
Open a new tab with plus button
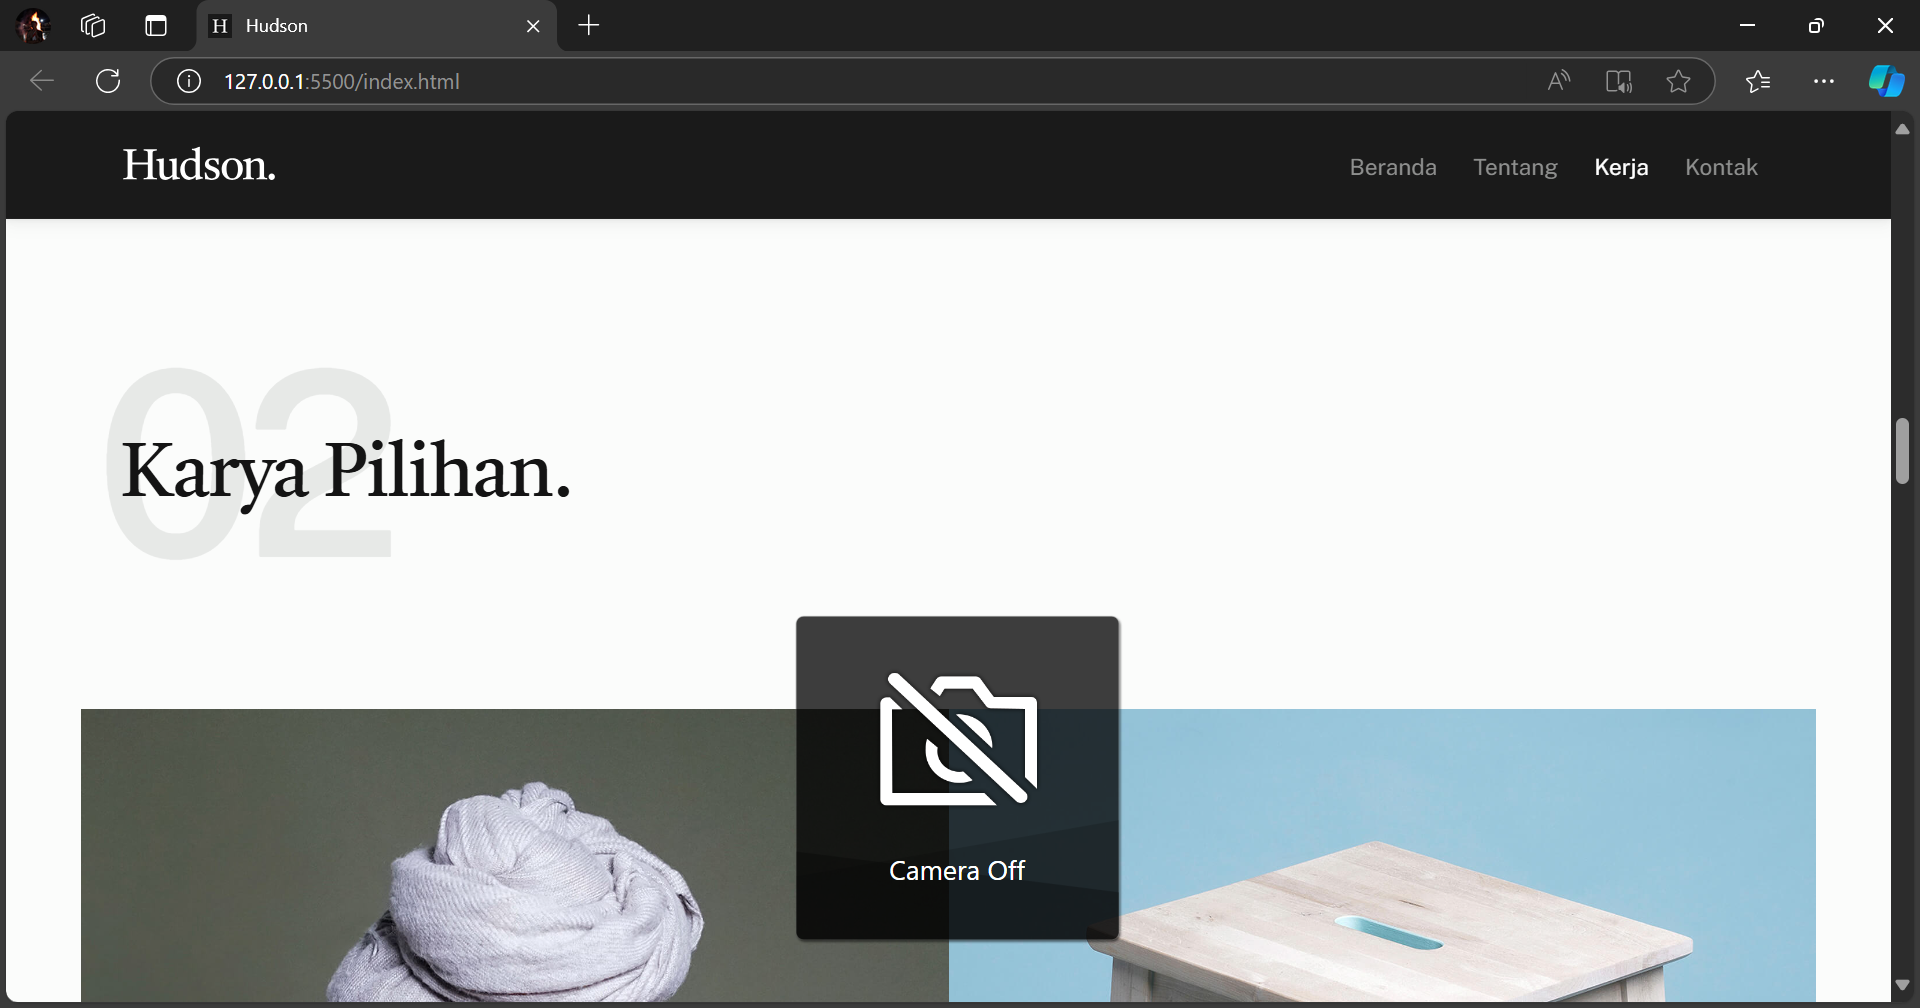pos(589,26)
